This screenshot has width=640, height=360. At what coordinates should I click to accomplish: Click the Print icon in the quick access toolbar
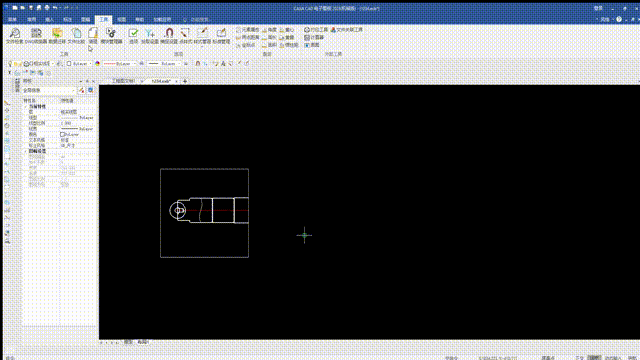[47, 8]
